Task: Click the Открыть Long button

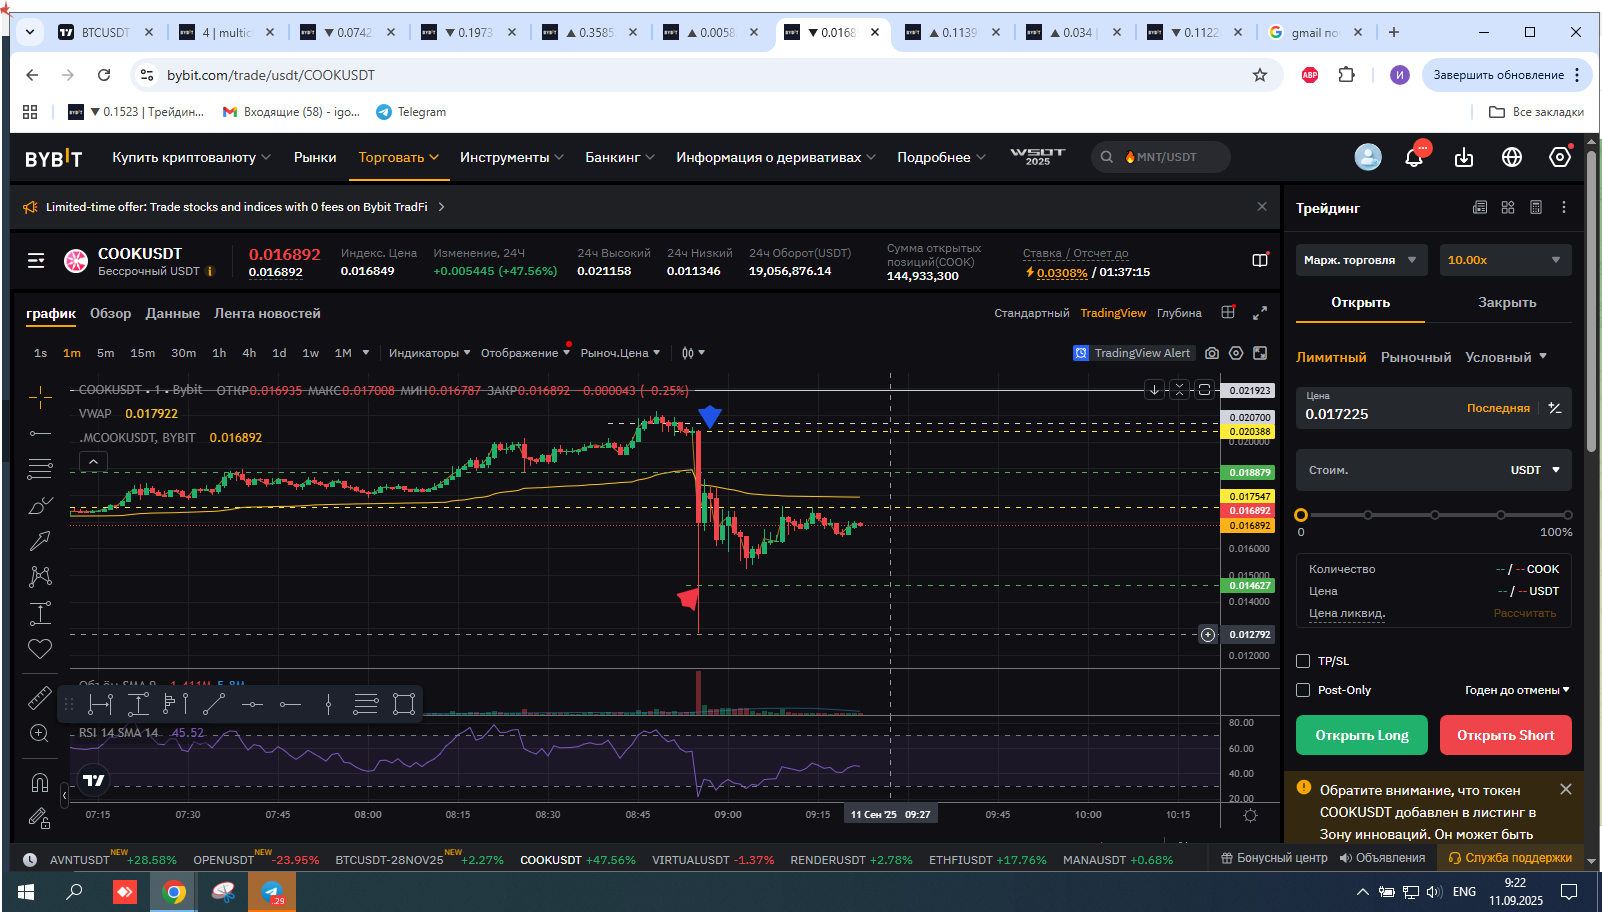Action: coord(1362,735)
